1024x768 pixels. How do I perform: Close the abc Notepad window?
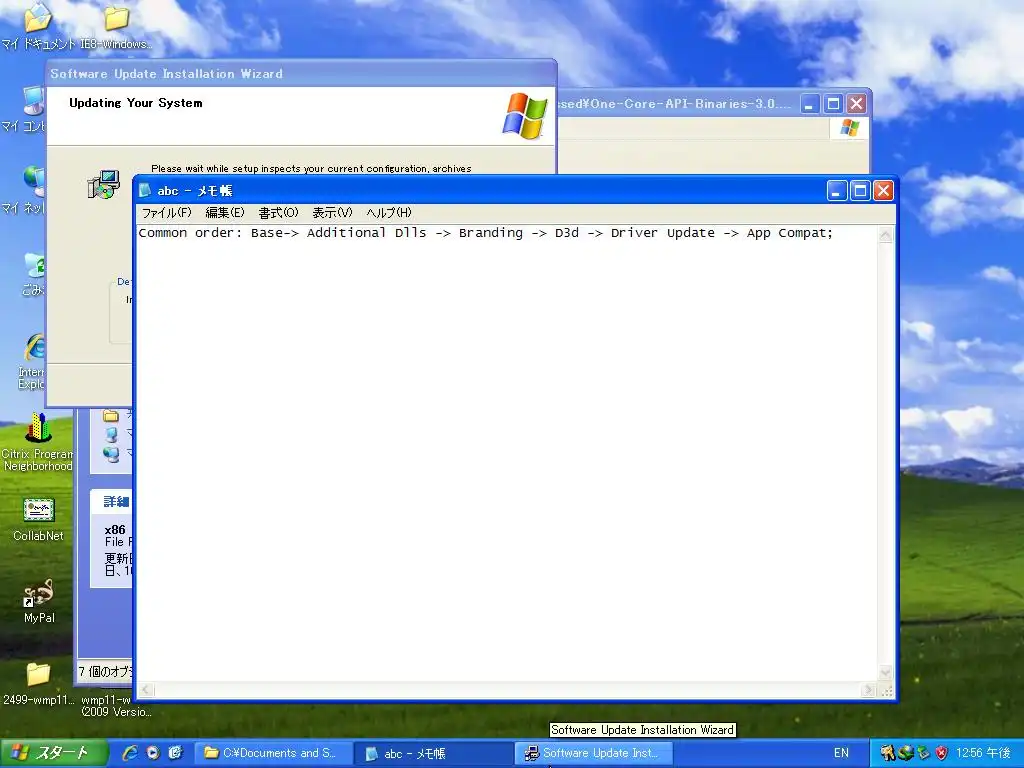(x=883, y=191)
